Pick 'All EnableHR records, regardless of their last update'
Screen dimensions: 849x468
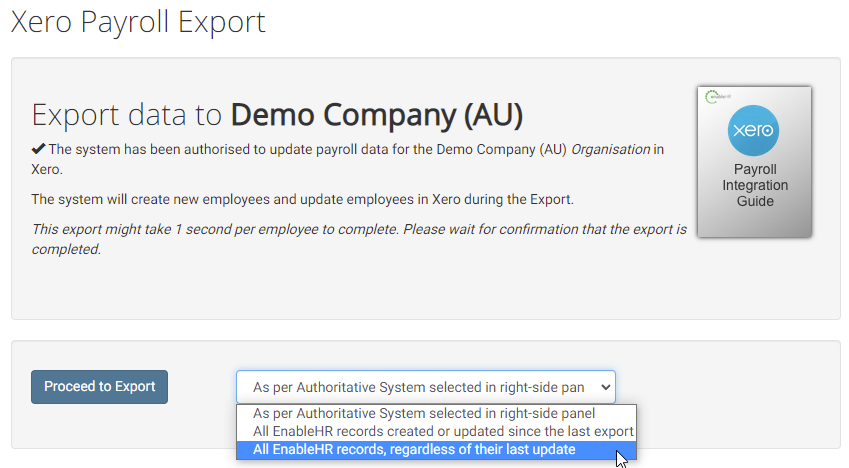pos(436,450)
